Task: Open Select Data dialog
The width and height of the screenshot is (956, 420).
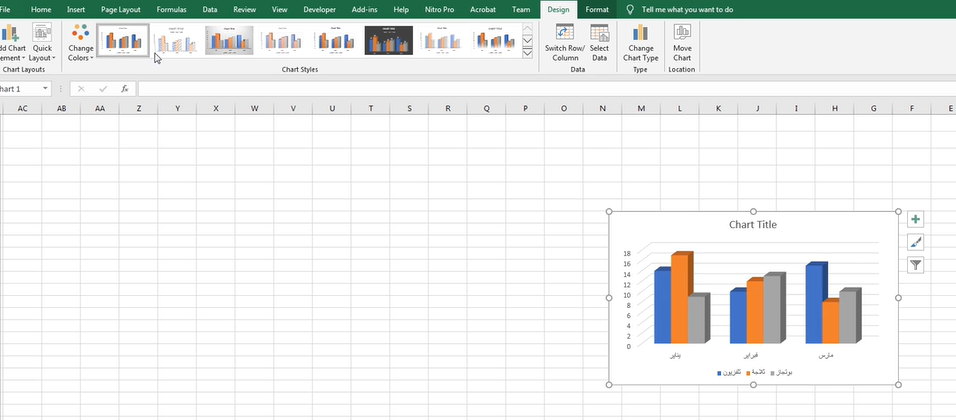Action: pos(599,43)
